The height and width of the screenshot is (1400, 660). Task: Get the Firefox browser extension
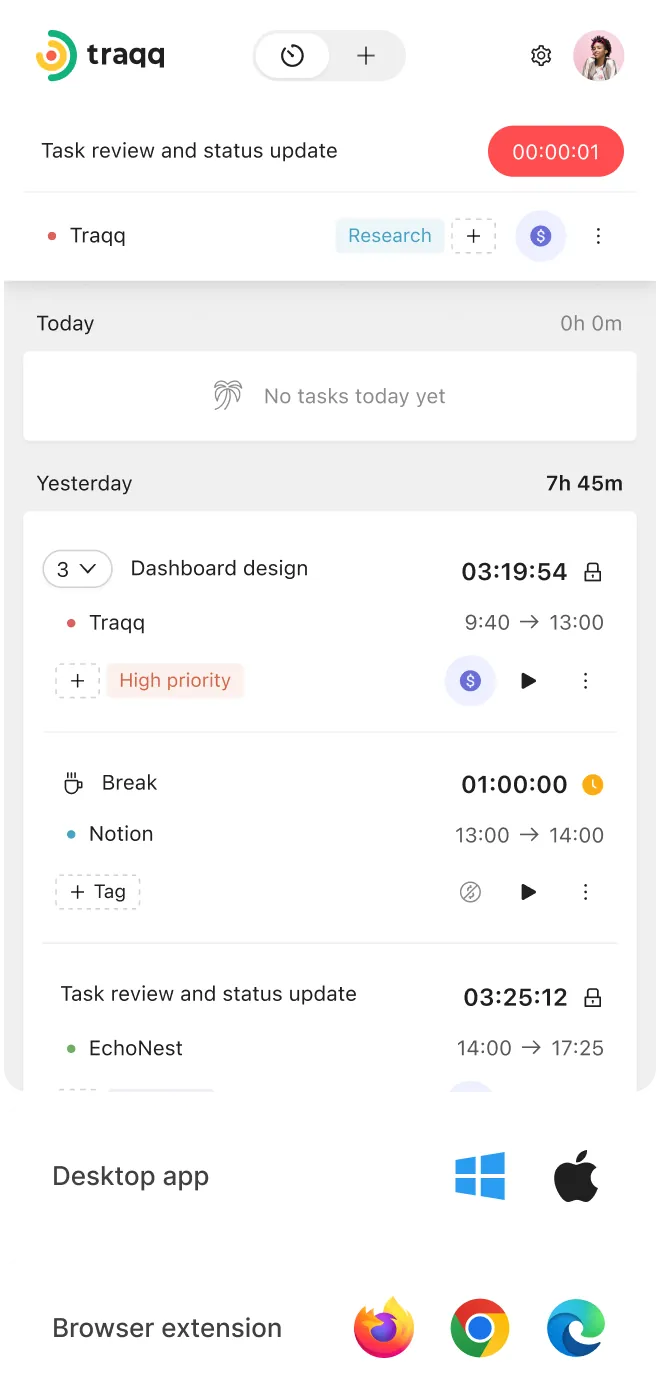pos(384,1328)
